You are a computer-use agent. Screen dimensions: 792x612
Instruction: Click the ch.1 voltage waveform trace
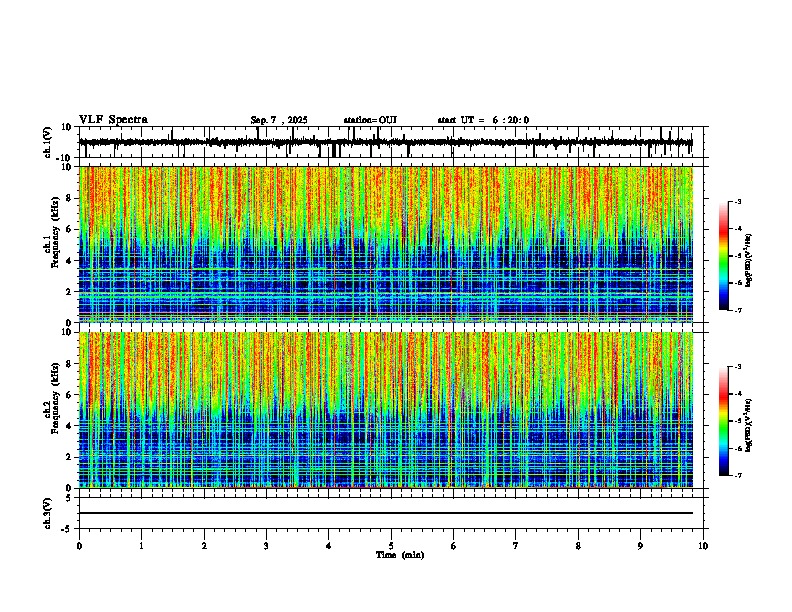coord(386,142)
